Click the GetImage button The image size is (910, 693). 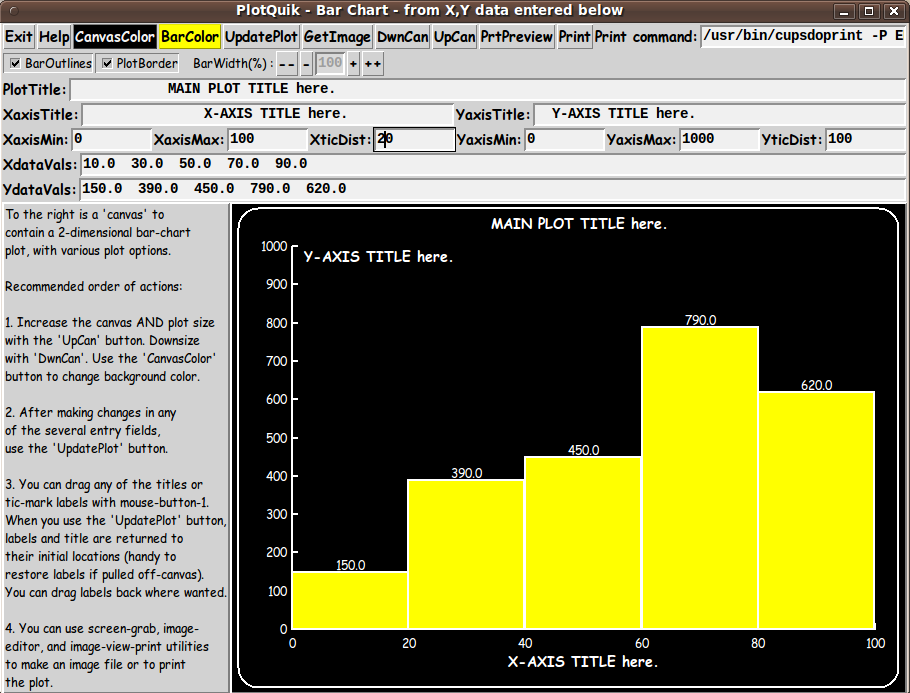point(337,37)
